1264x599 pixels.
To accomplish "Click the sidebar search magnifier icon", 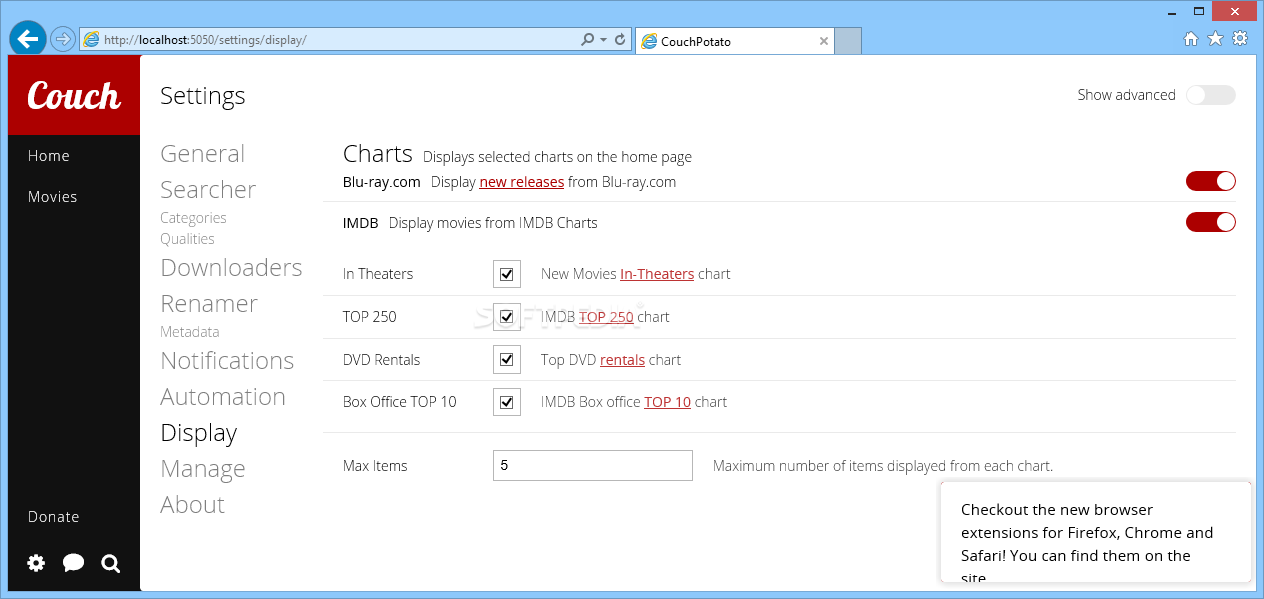I will tap(111, 564).
